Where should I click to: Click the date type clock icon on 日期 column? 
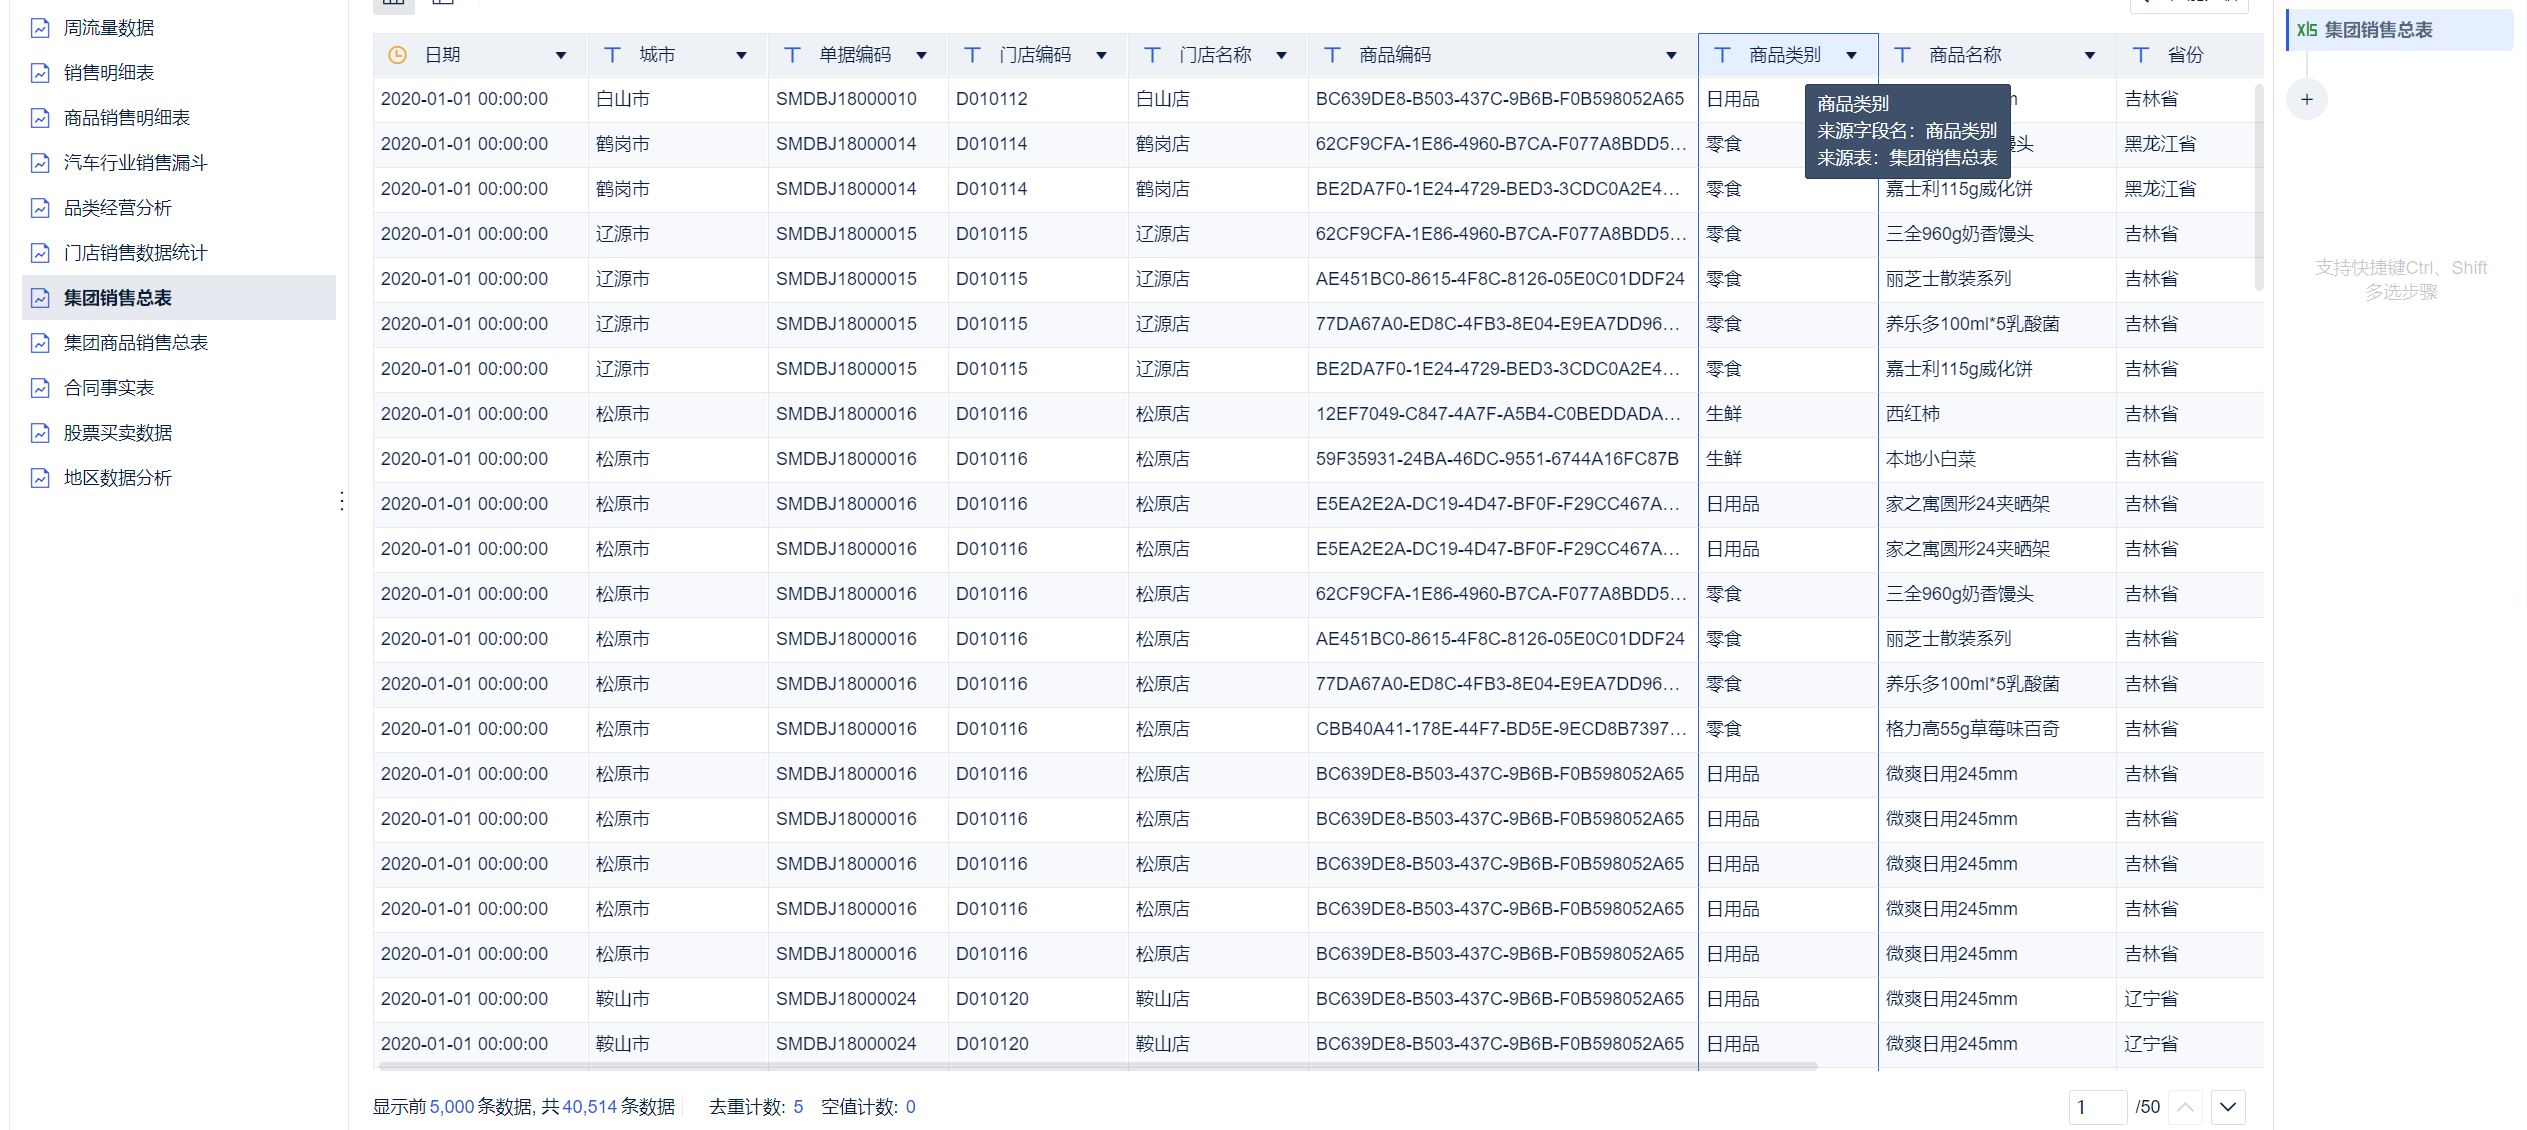(x=397, y=55)
